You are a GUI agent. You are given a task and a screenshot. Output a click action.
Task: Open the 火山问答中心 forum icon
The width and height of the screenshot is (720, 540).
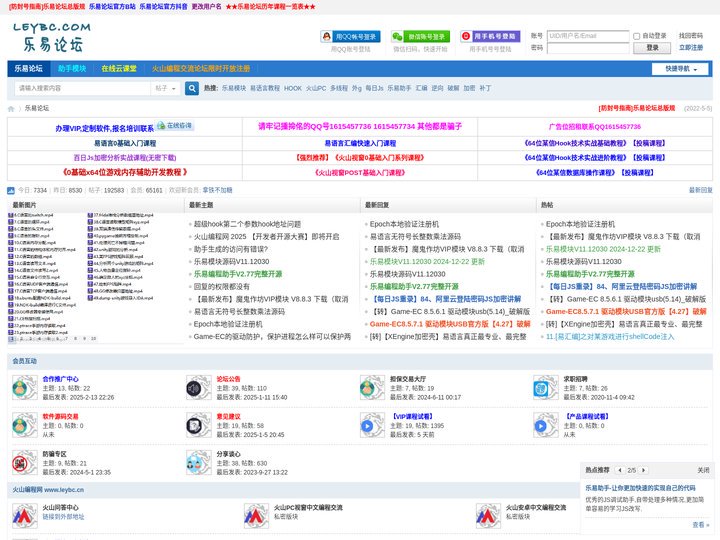coord(25,516)
